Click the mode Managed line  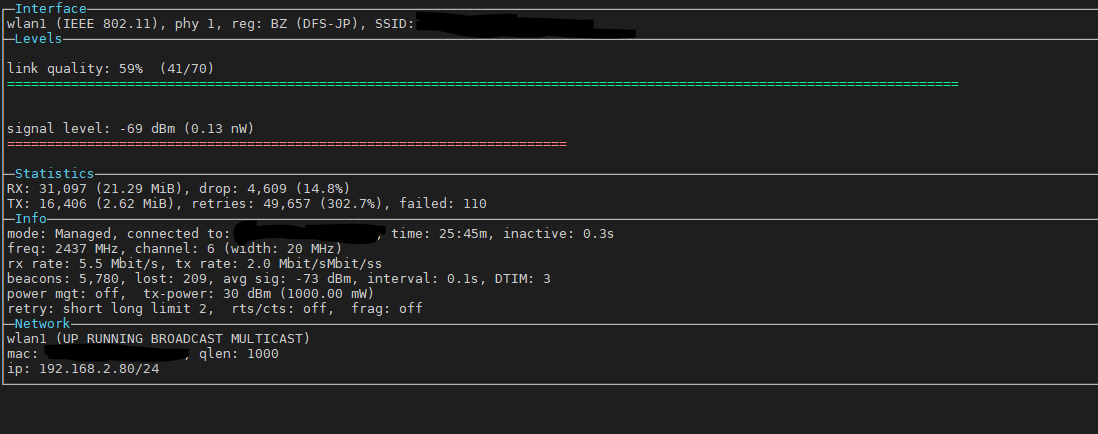click(310, 234)
